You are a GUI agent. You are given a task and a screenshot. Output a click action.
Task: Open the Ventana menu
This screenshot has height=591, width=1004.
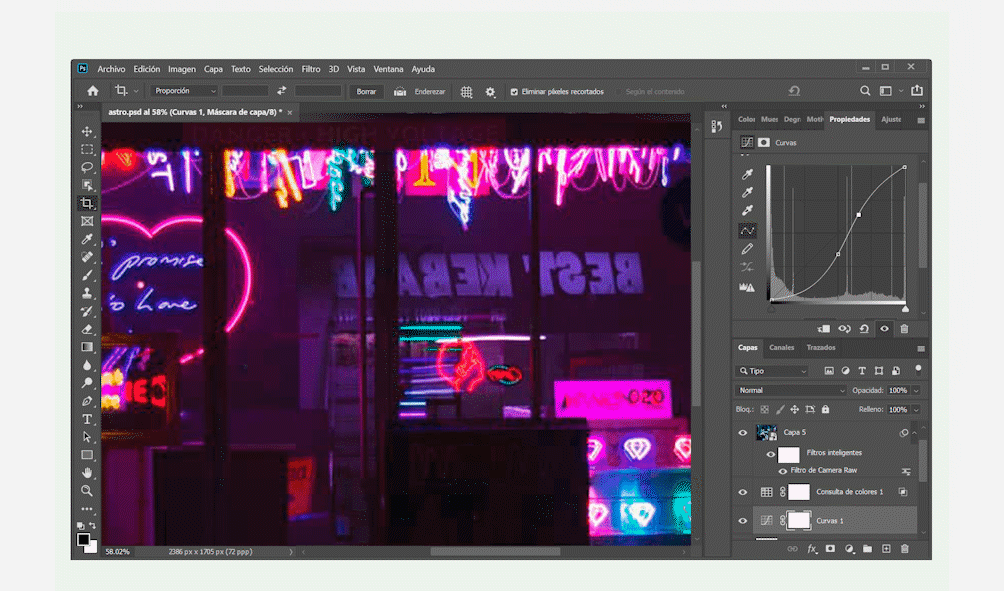pyautogui.click(x=388, y=69)
